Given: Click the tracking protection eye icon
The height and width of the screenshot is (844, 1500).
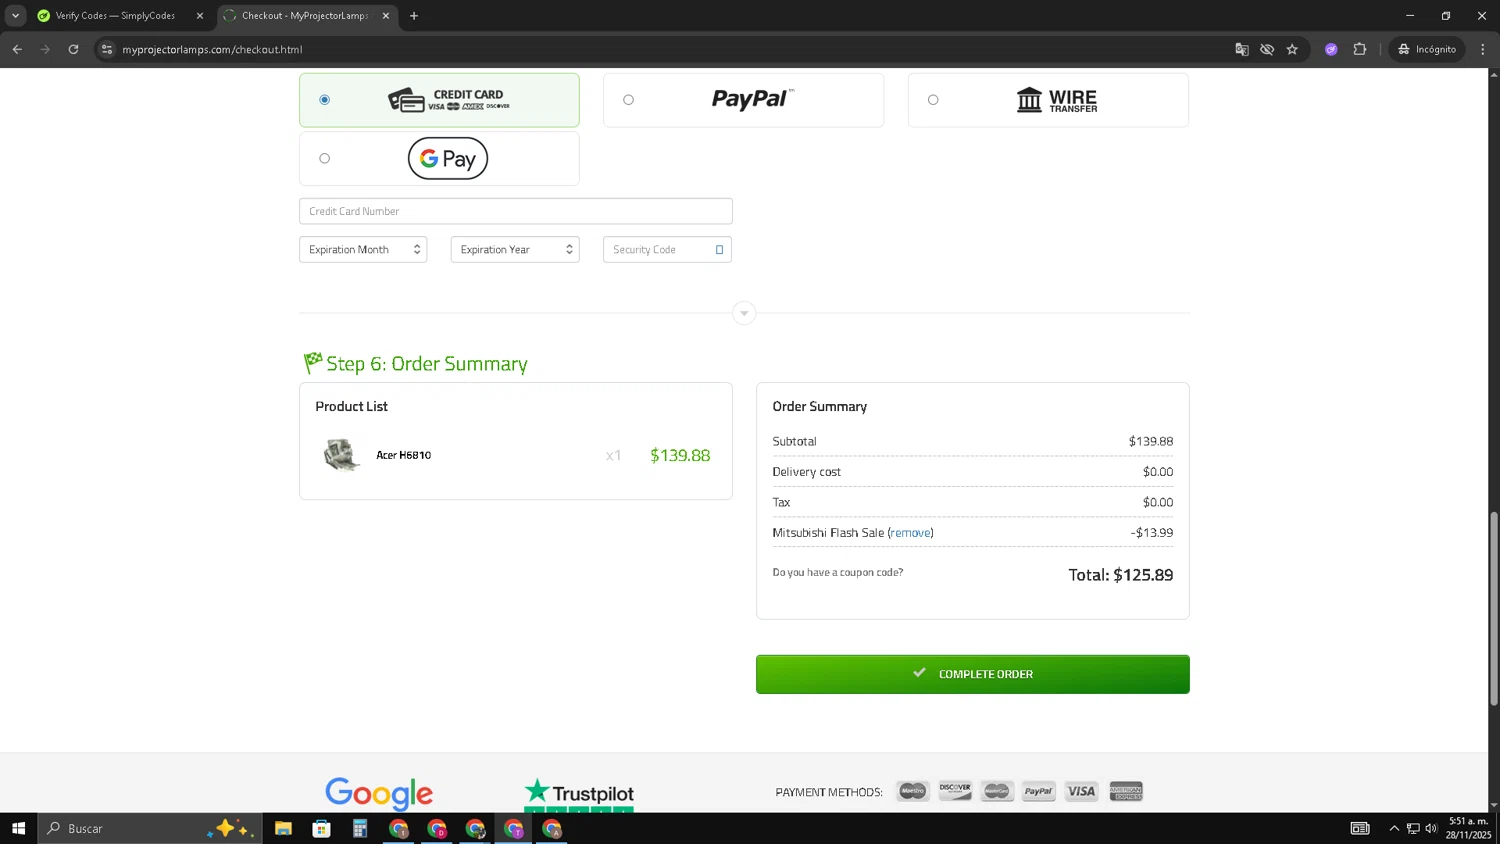Looking at the screenshot, I should click(x=1267, y=49).
